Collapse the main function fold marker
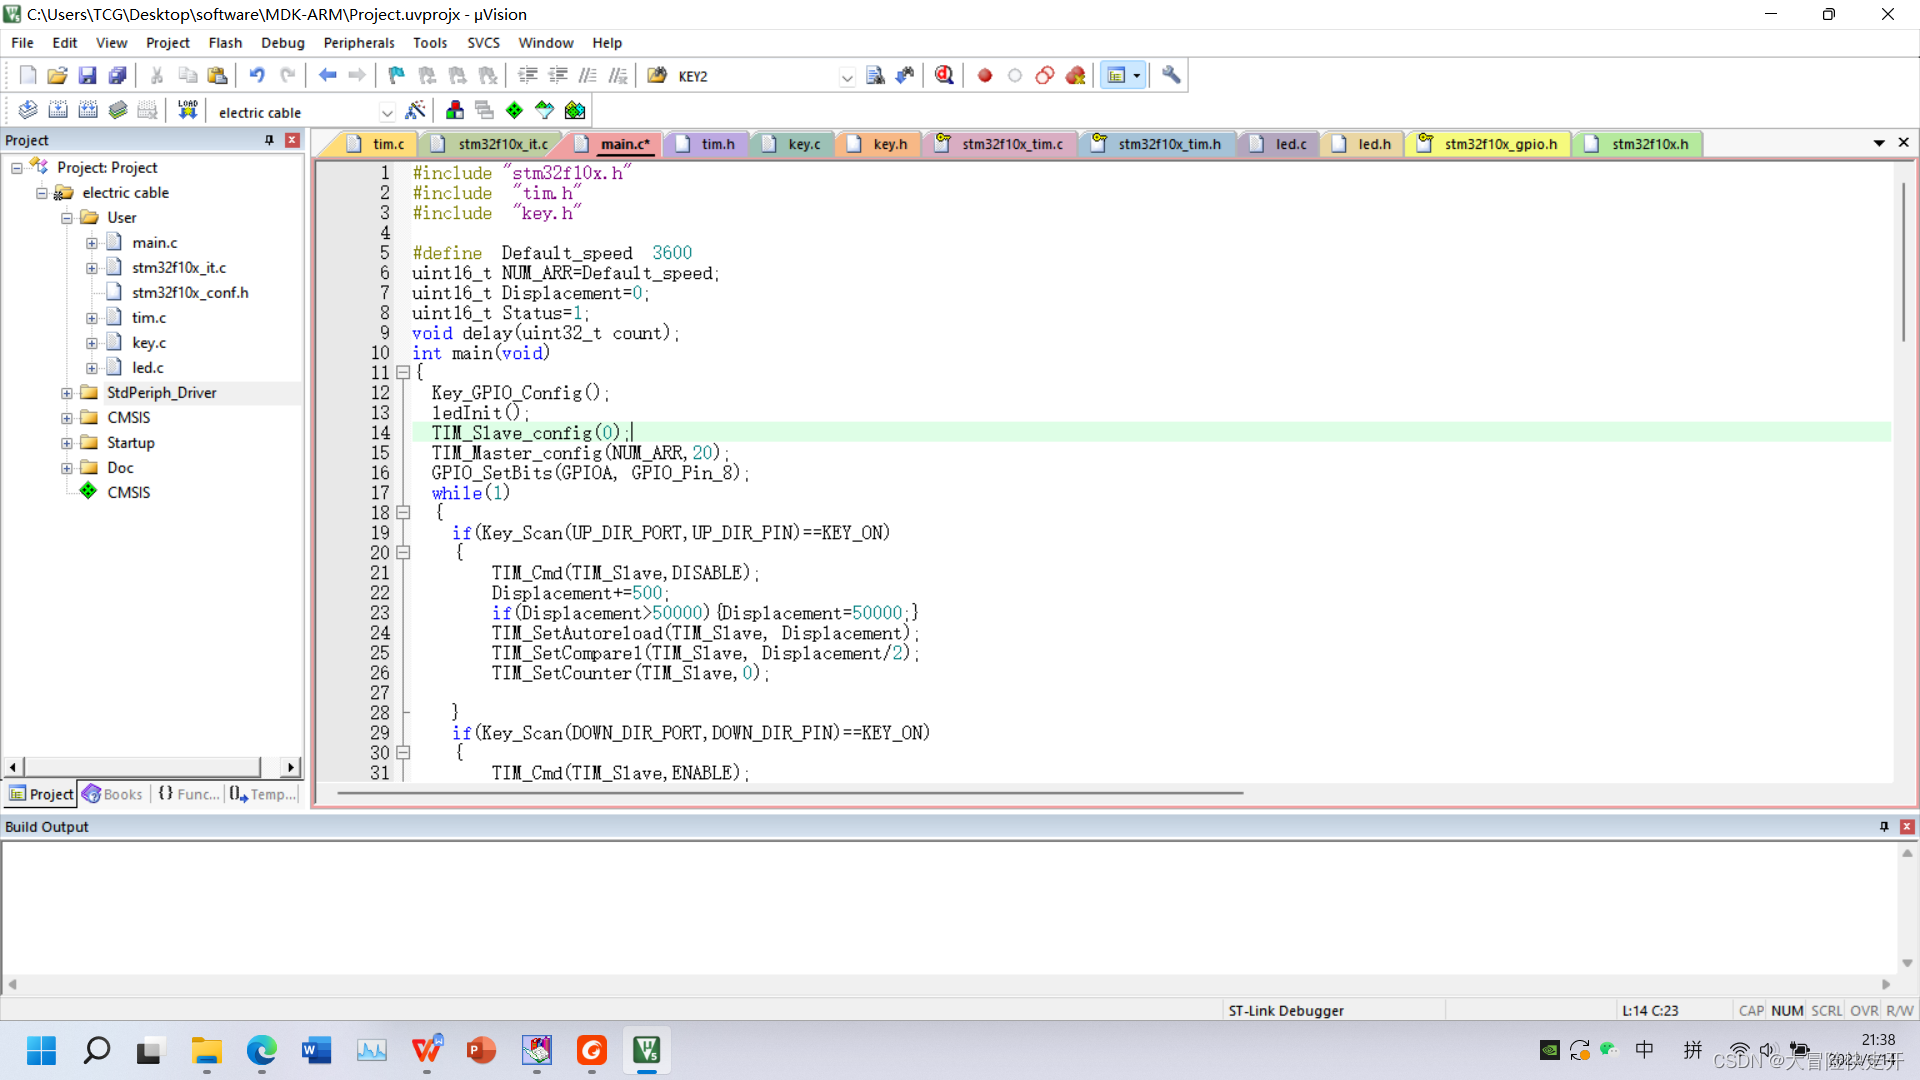Image resolution: width=1920 pixels, height=1080 pixels. tap(403, 372)
